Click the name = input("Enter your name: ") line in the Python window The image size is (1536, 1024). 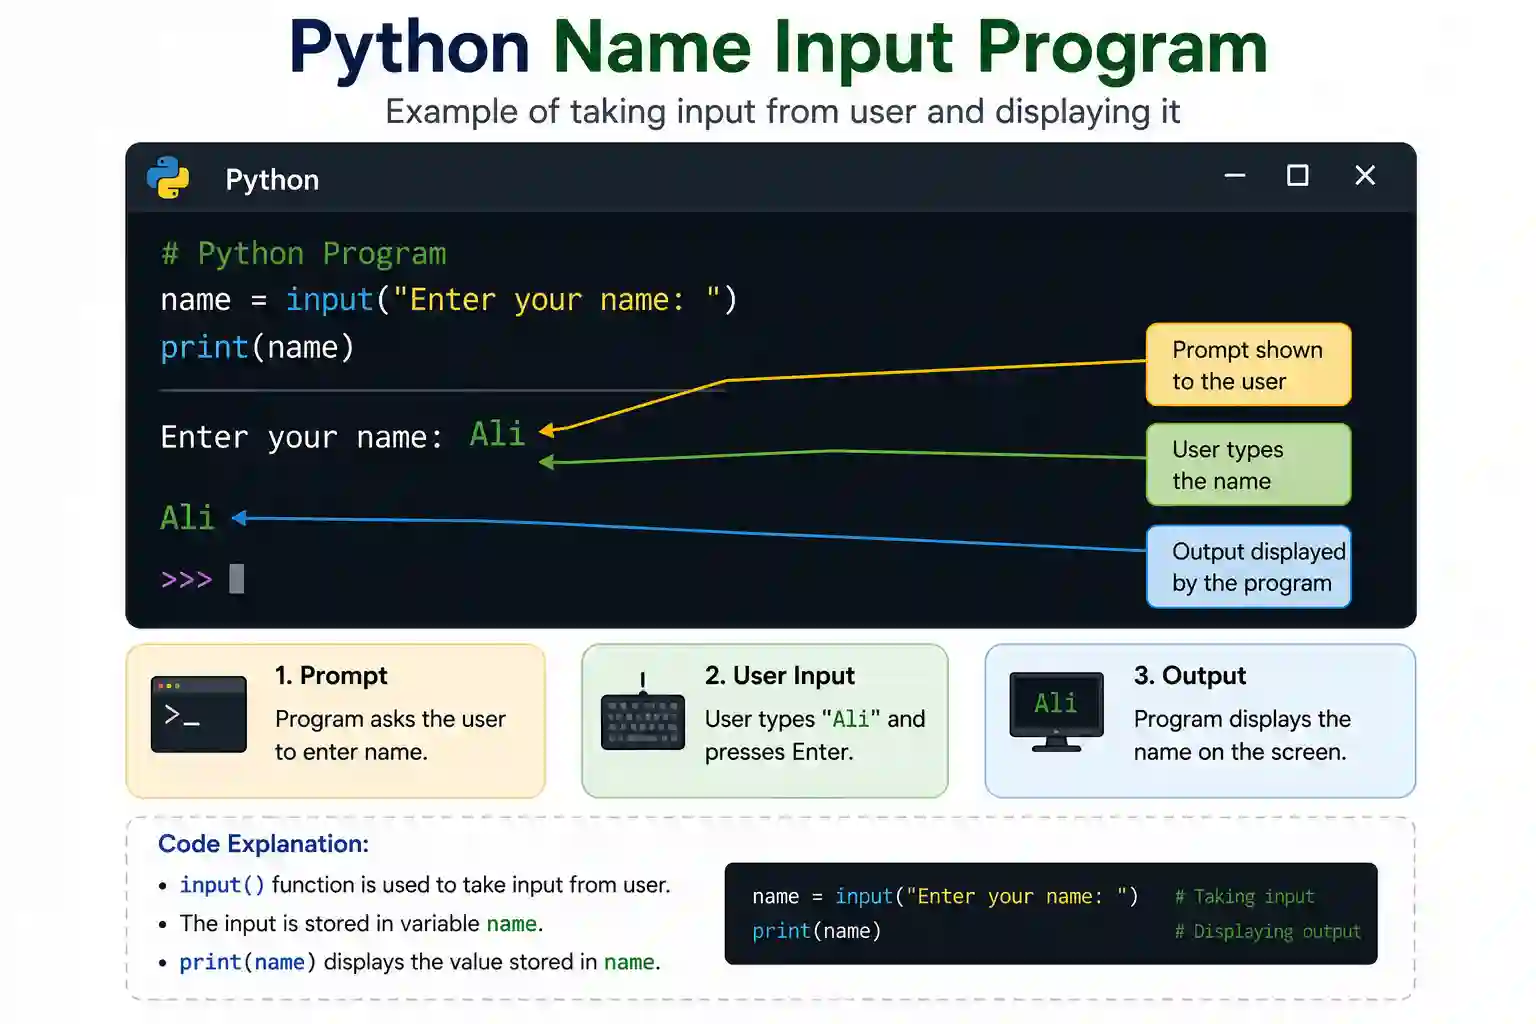[x=449, y=300]
